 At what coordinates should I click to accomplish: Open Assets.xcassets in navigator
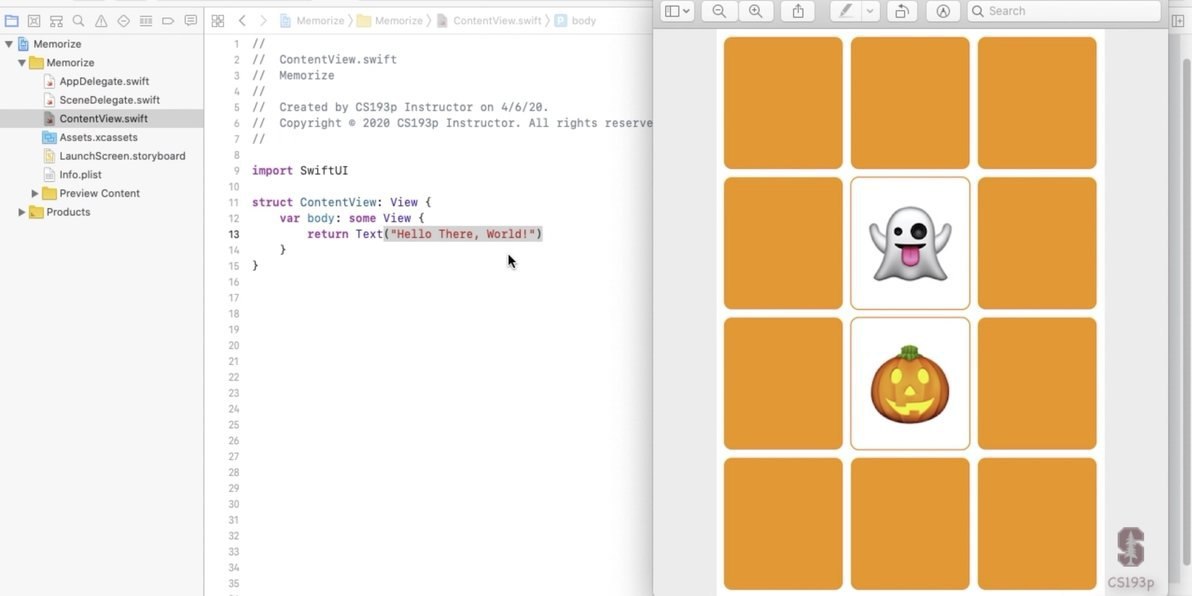click(x=90, y=137)
